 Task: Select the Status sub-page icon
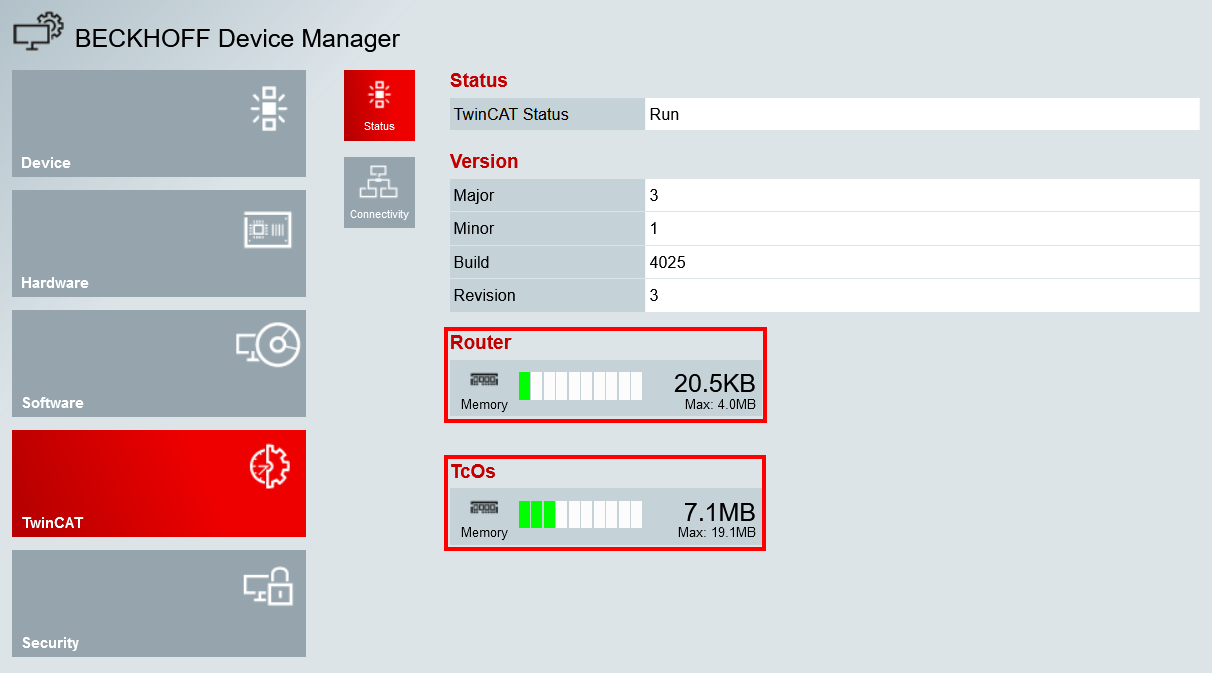tap(379, 105)
